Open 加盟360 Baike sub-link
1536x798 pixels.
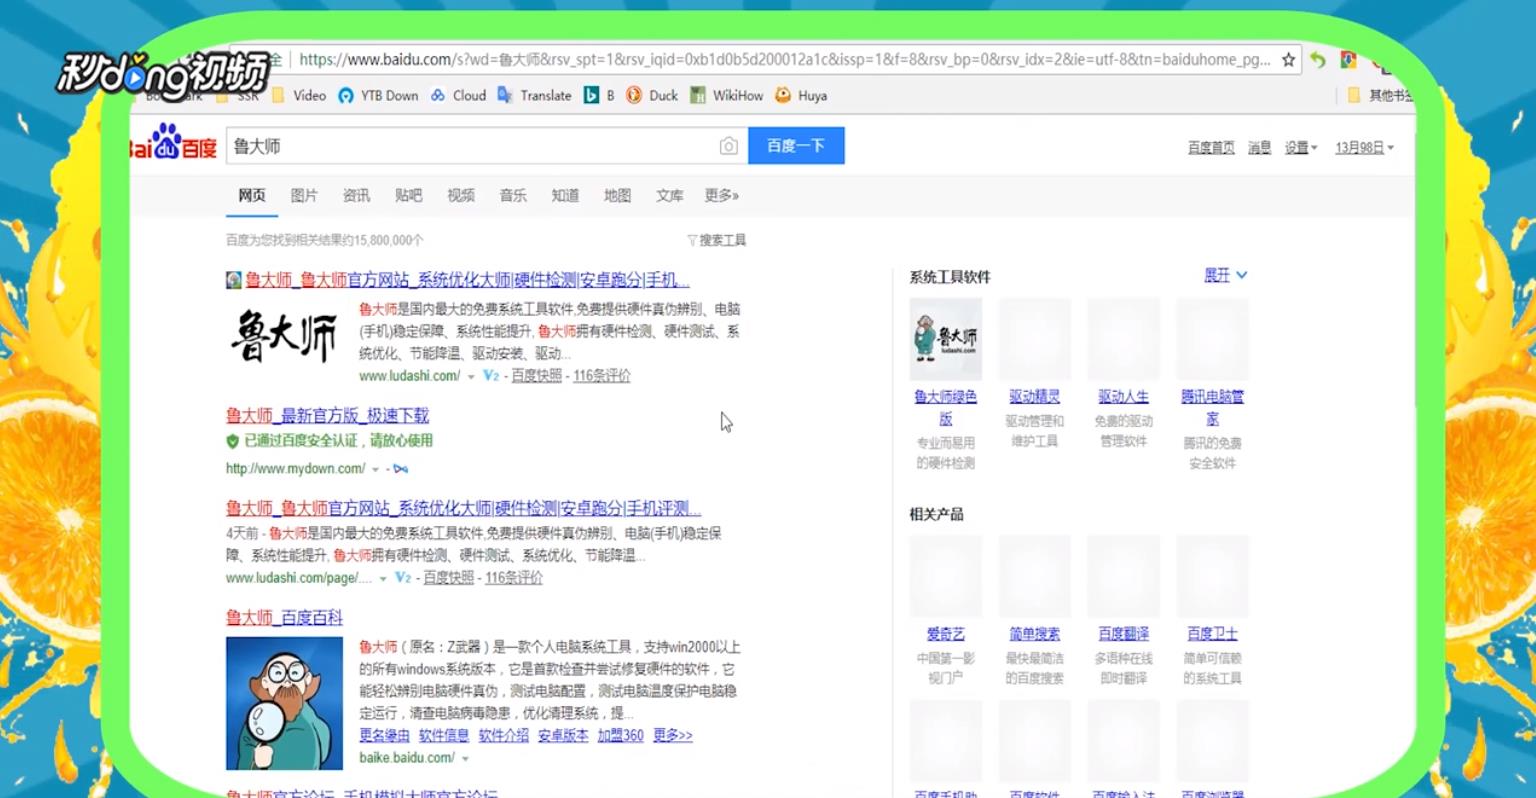(620, 735)
